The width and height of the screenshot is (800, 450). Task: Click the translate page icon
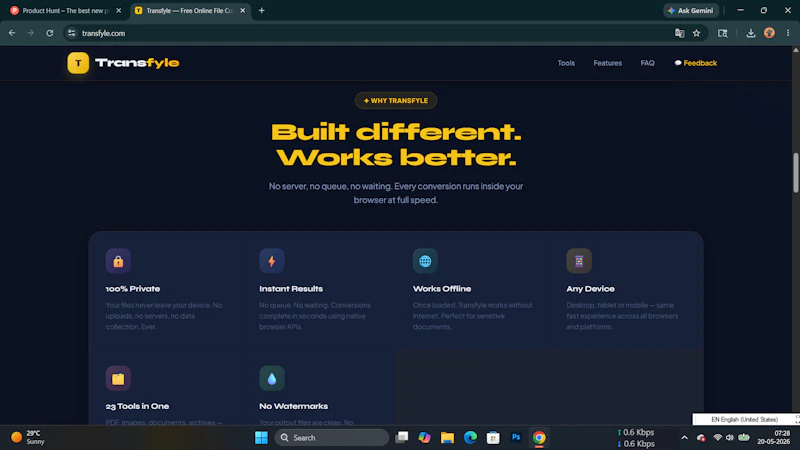click(x=679, y=33)
